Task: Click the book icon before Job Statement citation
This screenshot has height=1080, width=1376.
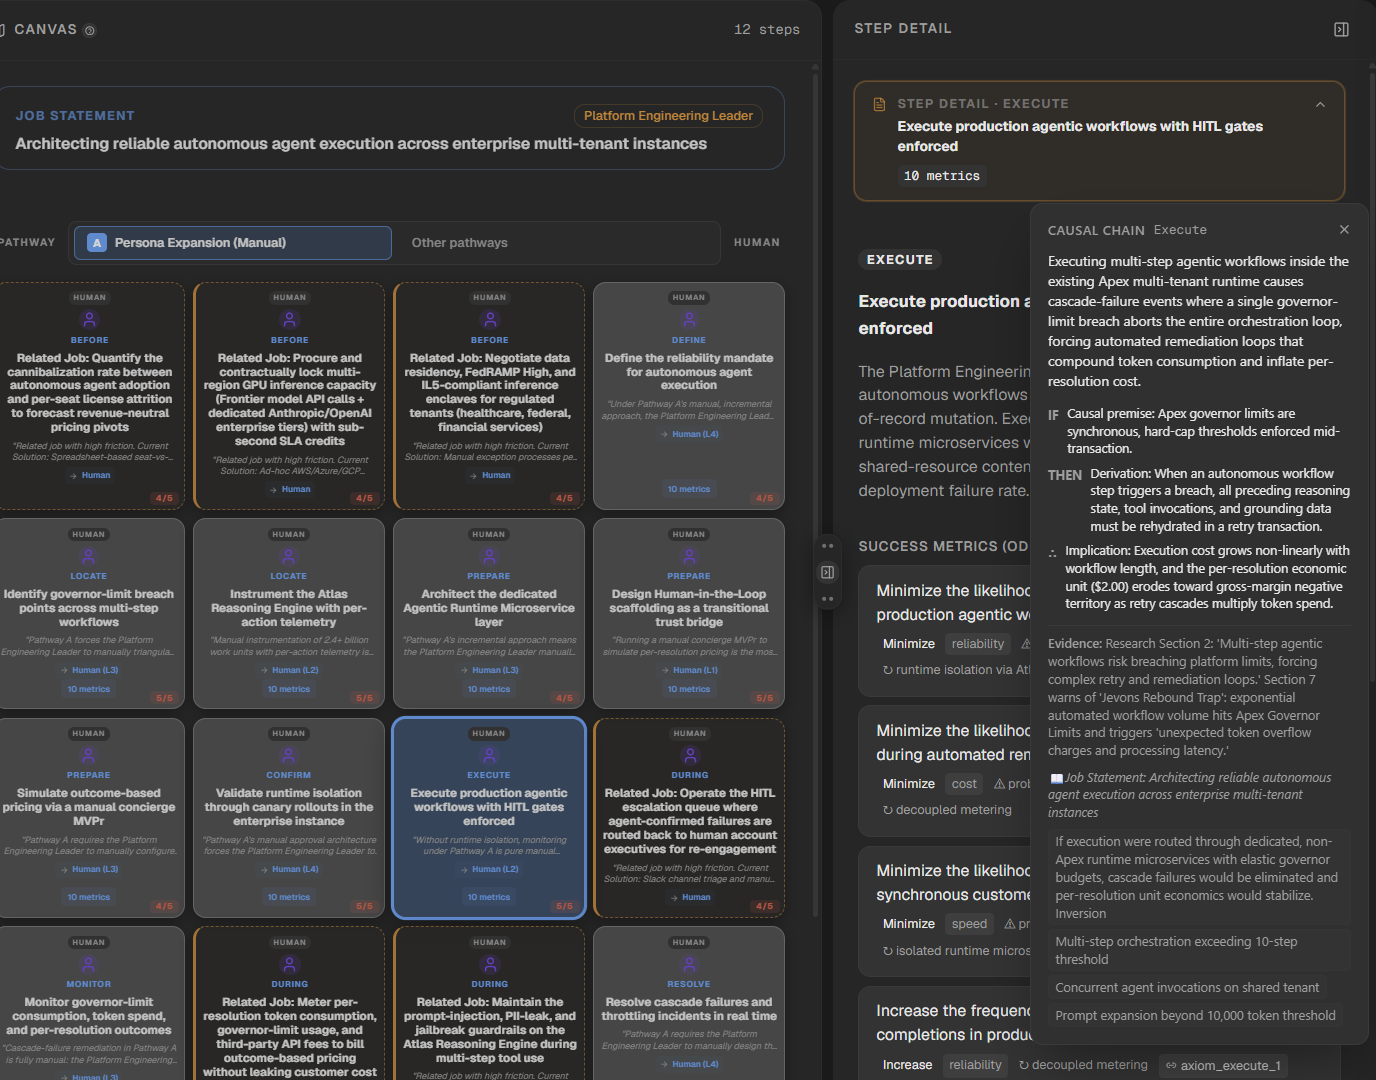Action: pos(1056,778)
